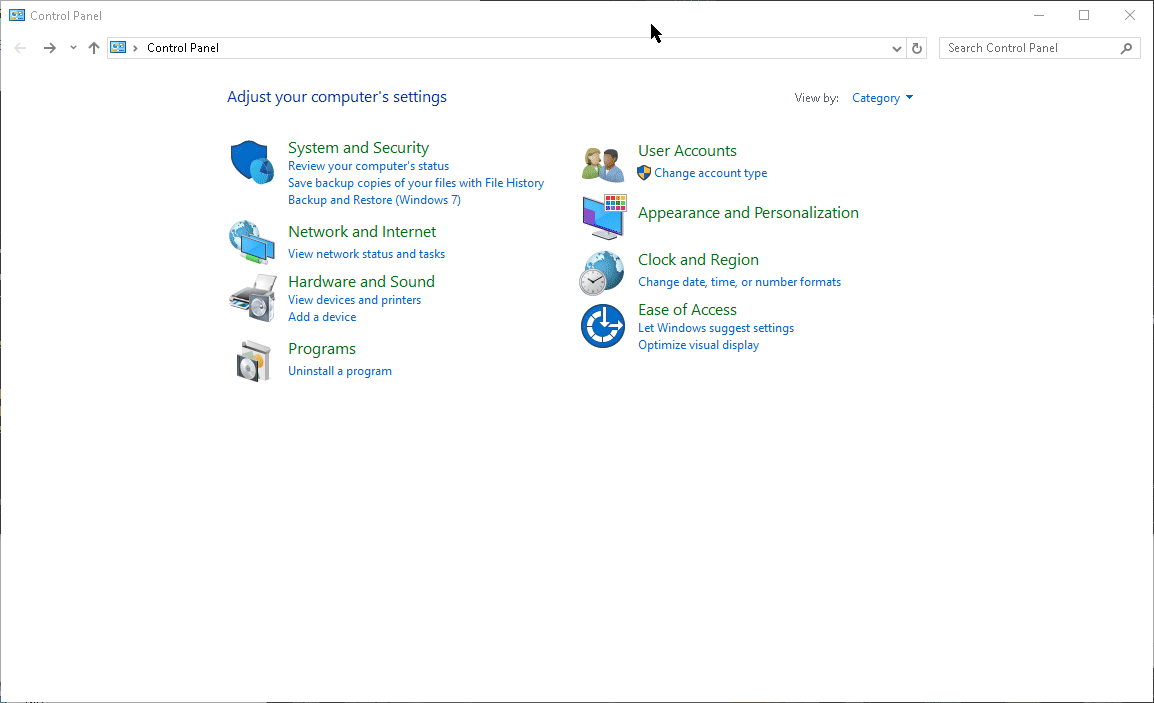Click the search magnifier icon
Viewport: 1154px width, 703px height.
[1126, 48]
